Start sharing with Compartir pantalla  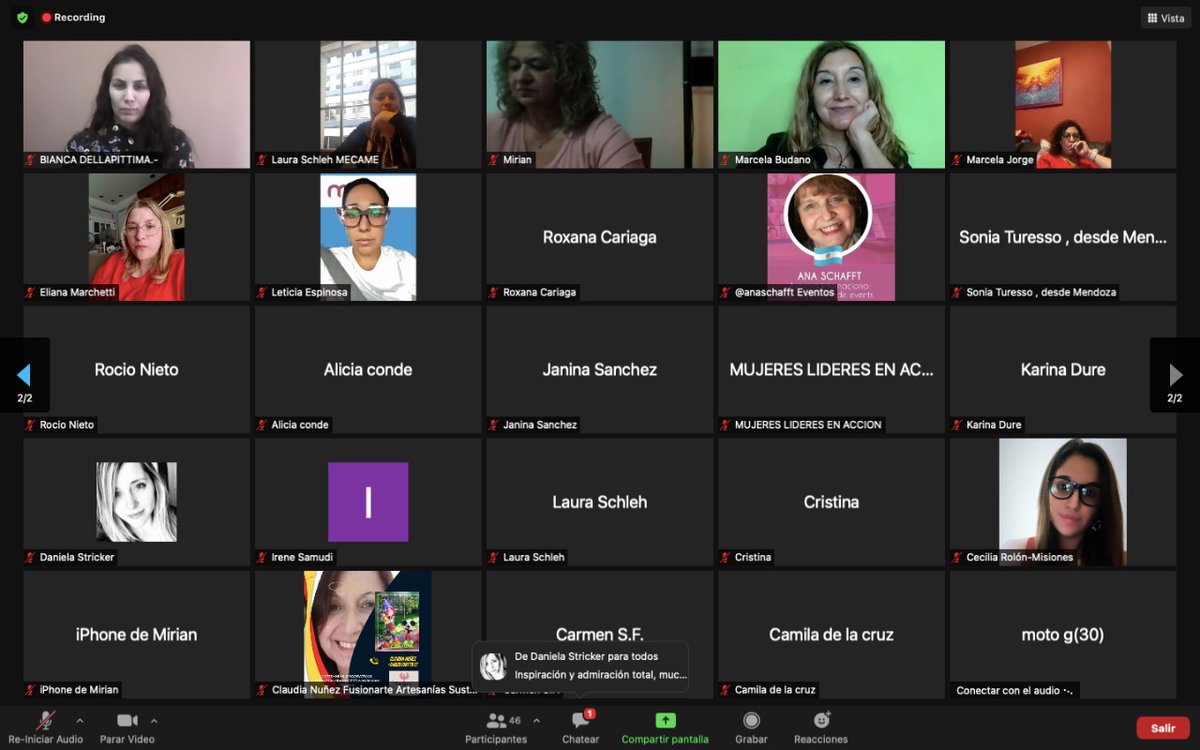(x=665, y=727)
